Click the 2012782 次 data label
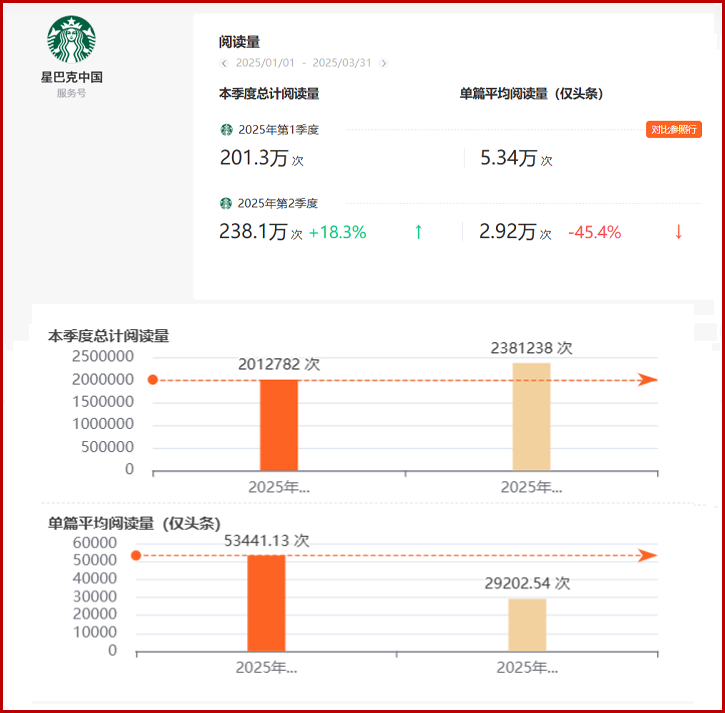Viewport: 725px width, 713px height. [279, 364]
